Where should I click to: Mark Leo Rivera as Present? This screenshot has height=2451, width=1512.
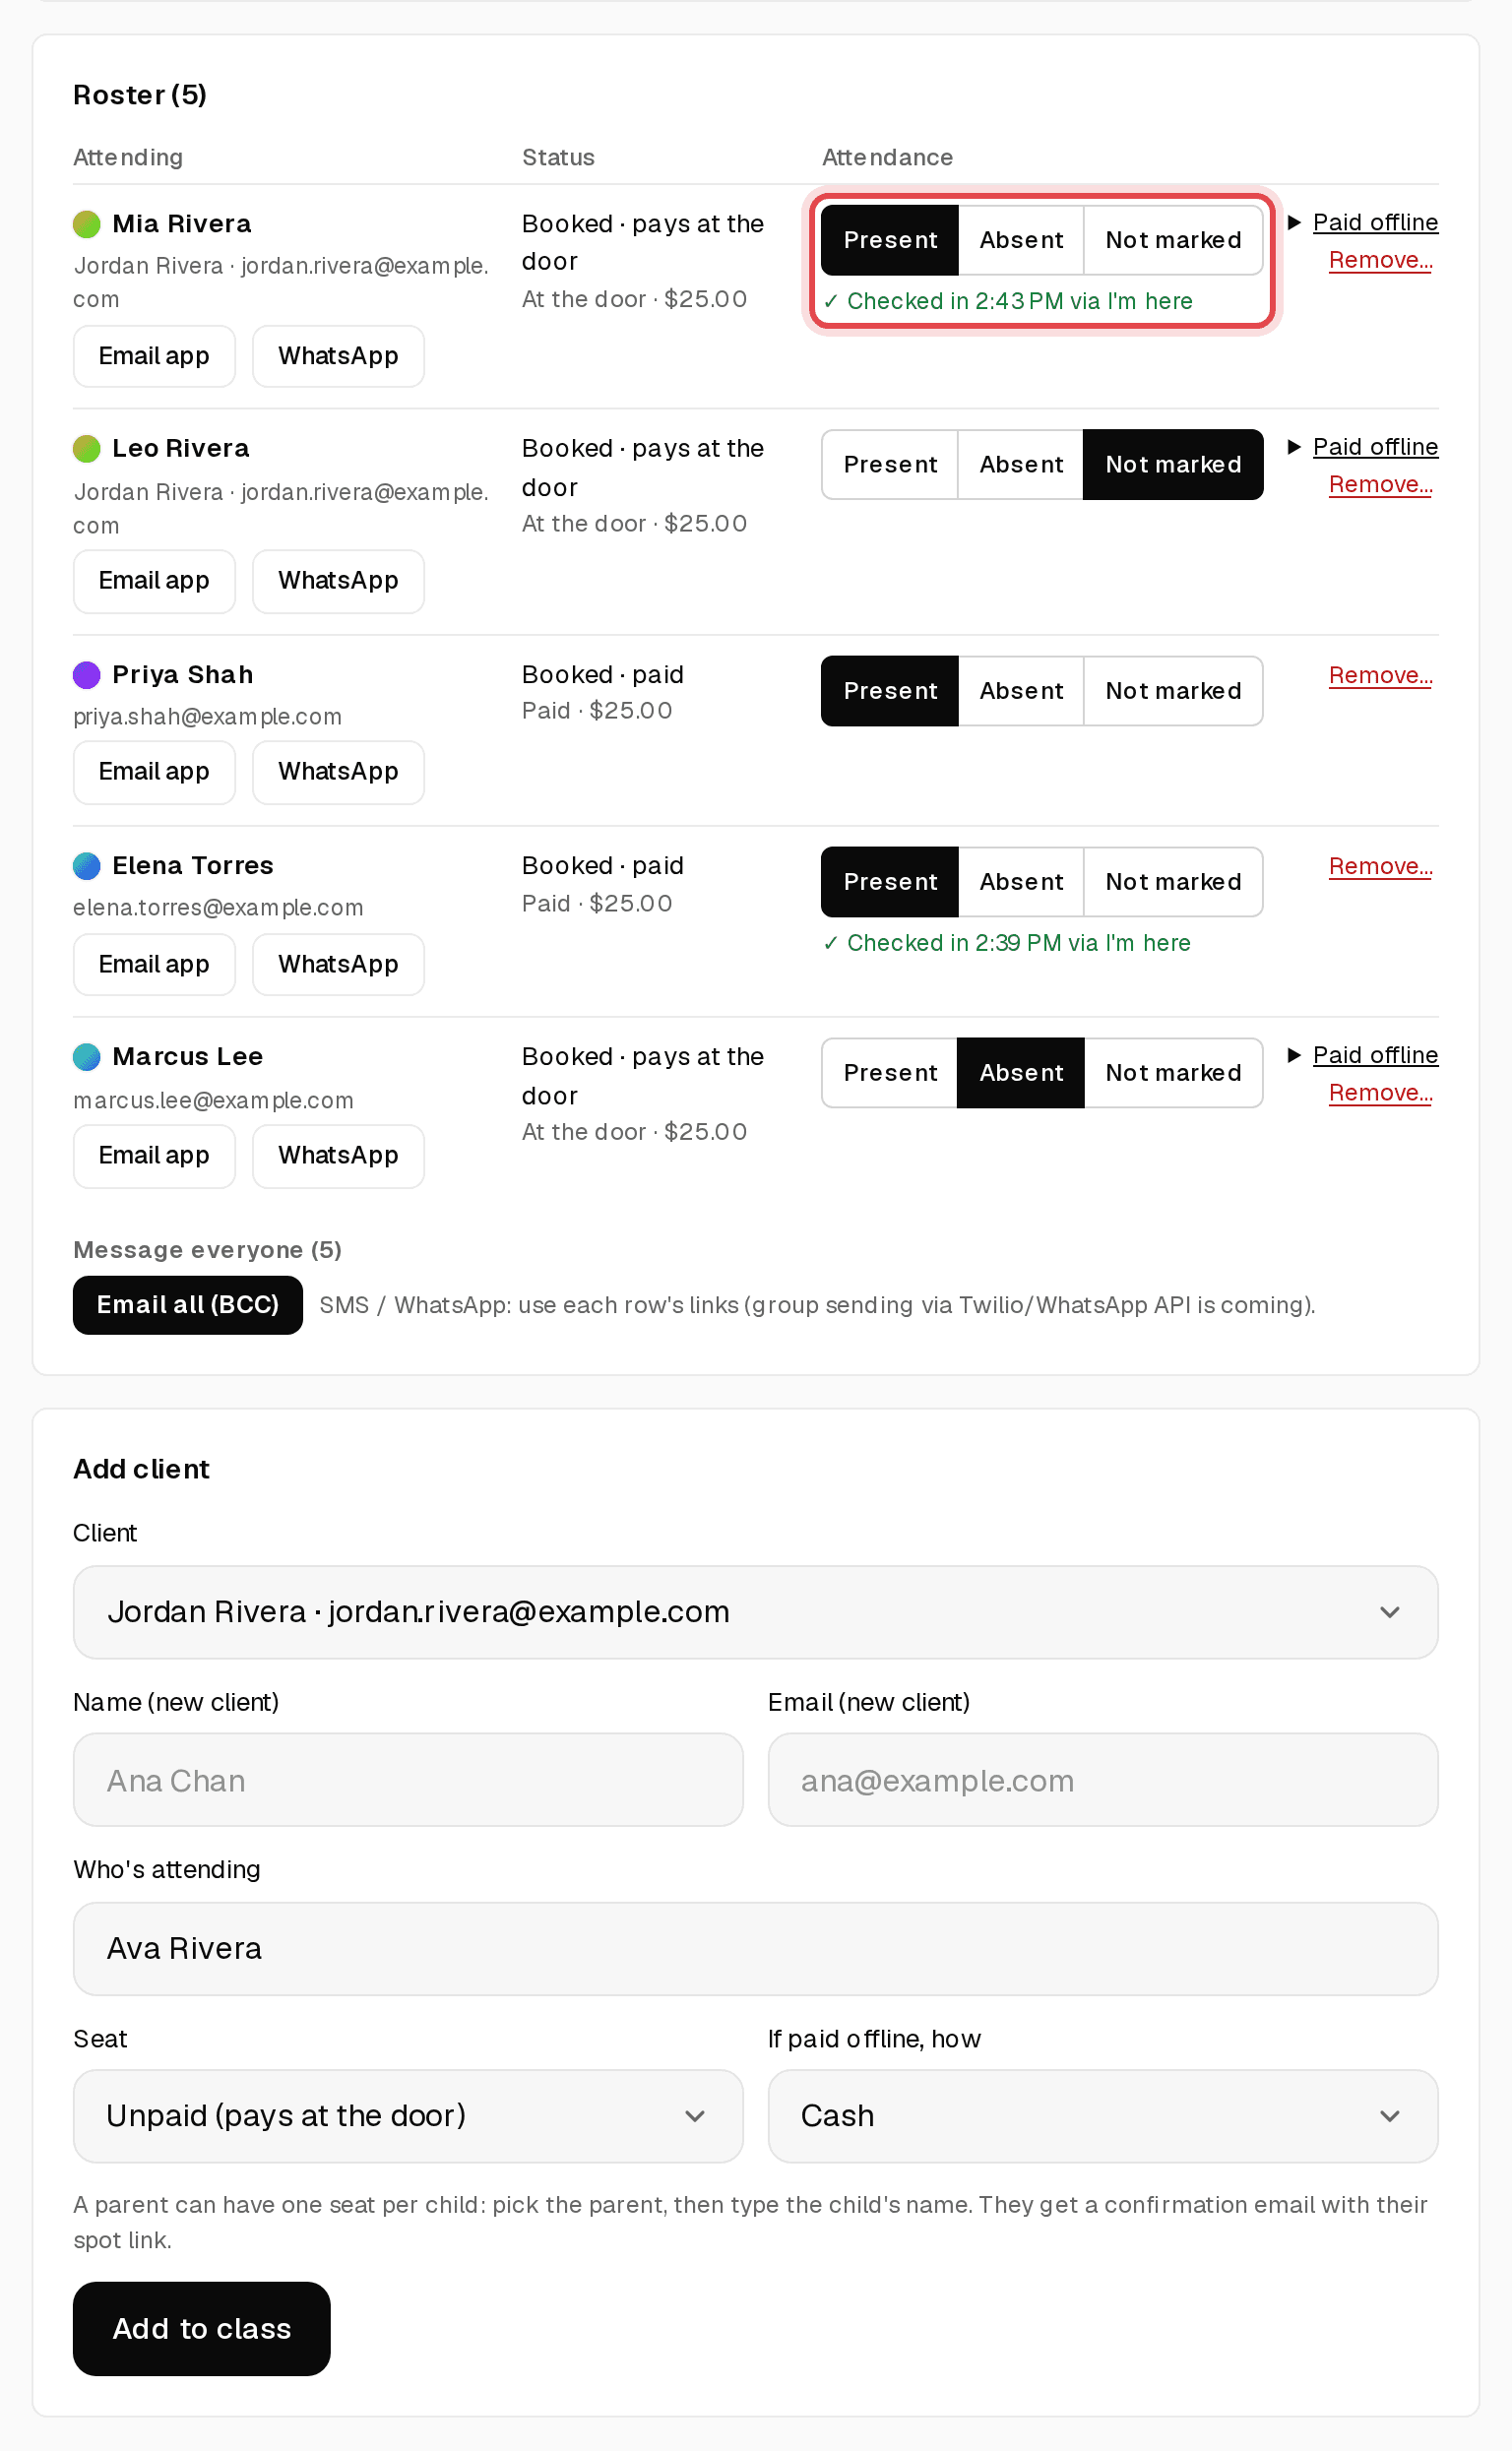(890, 465)
